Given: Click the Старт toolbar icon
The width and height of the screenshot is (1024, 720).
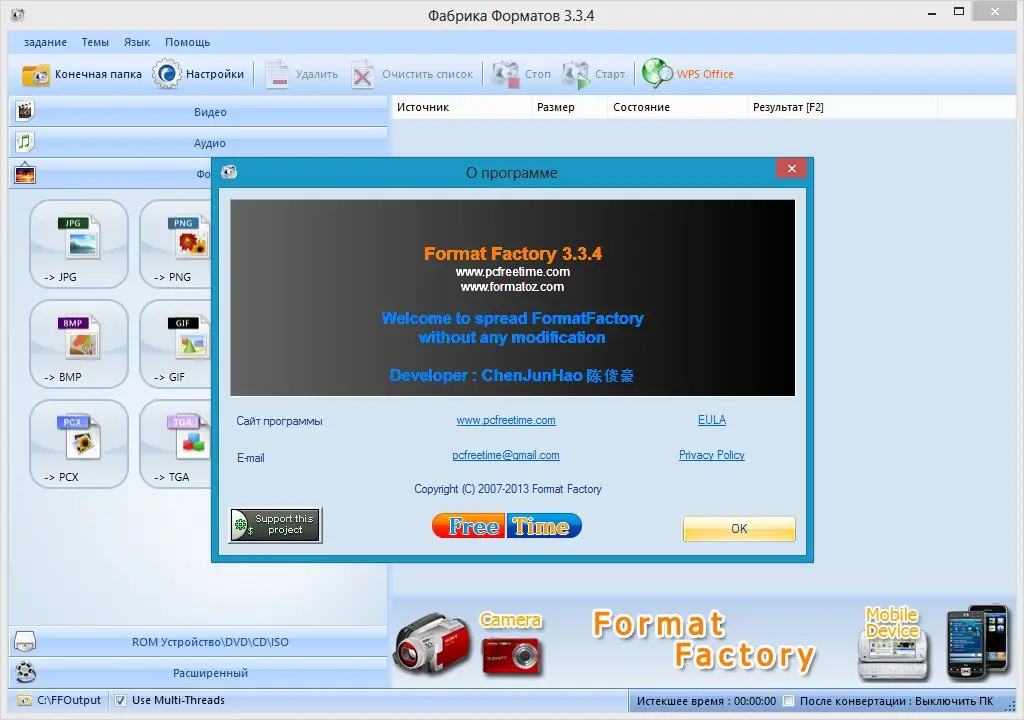Looking at the screenshot, I should [x=576, y=74].
